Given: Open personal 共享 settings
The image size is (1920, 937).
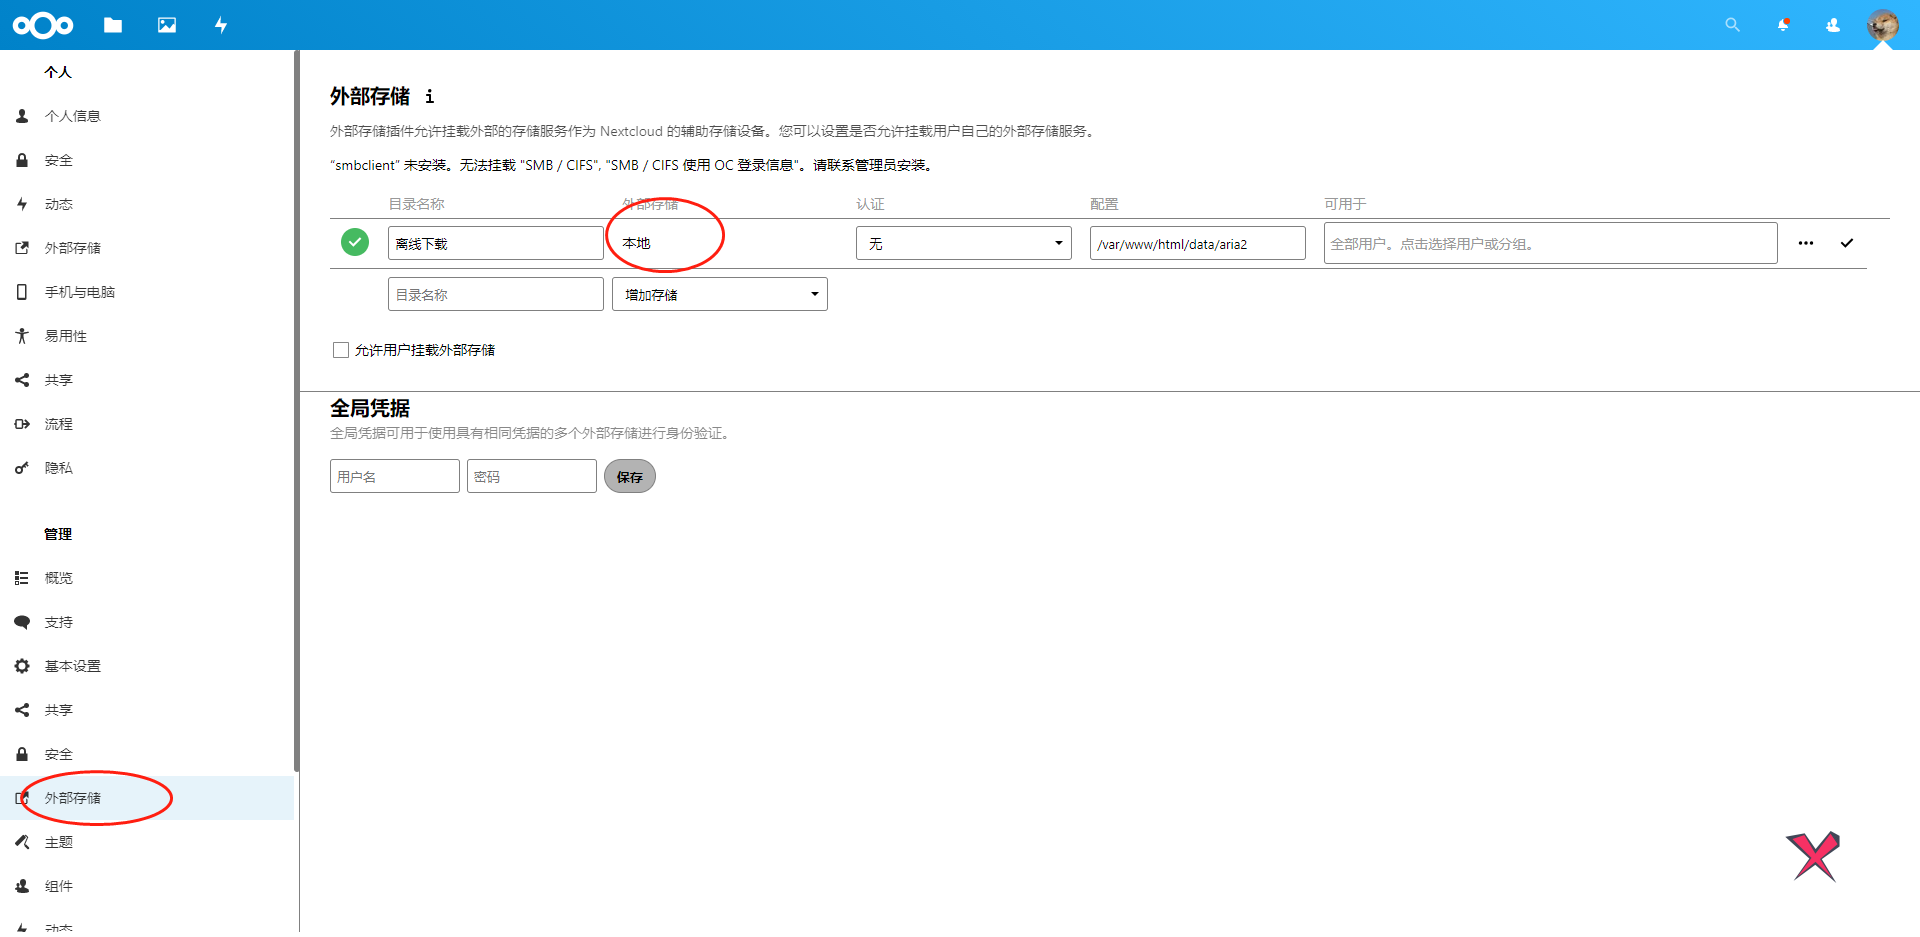Looking at the screenshot, I should 147,380.
